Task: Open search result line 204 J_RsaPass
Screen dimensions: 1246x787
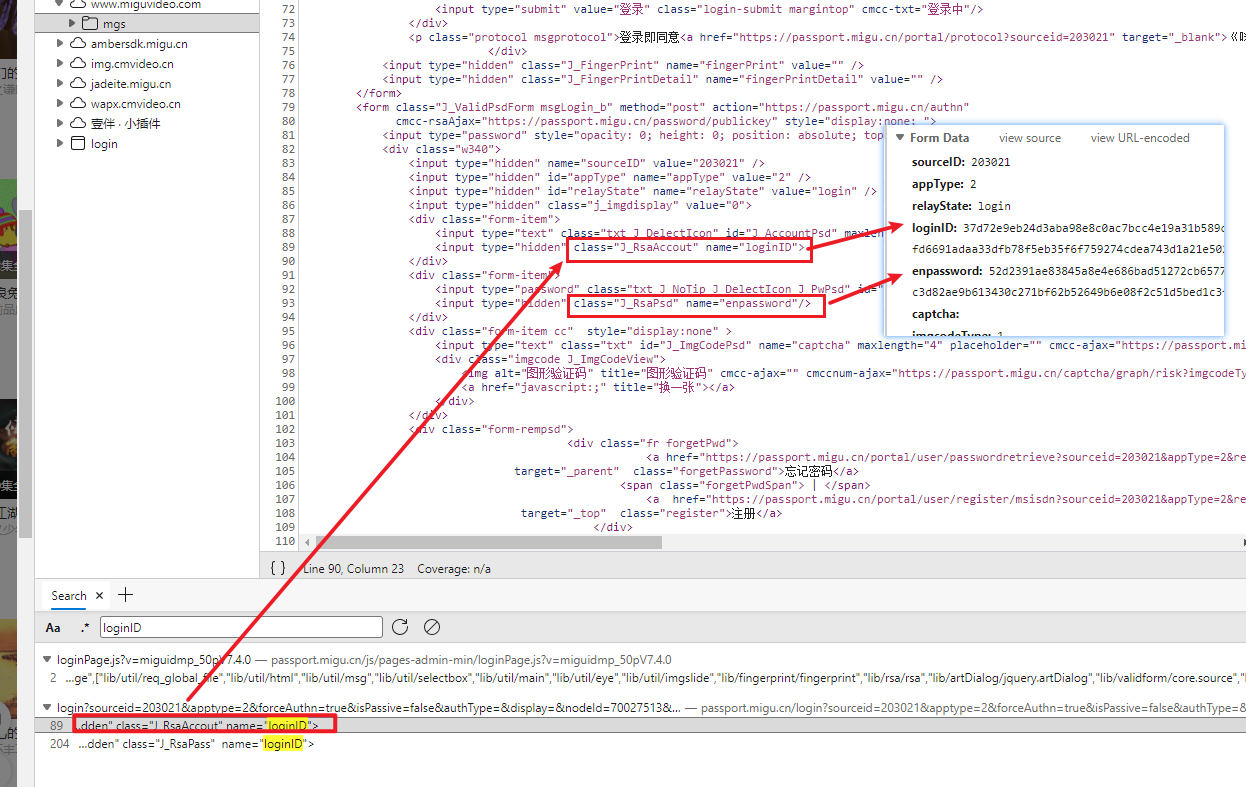Action: (640, 744)
